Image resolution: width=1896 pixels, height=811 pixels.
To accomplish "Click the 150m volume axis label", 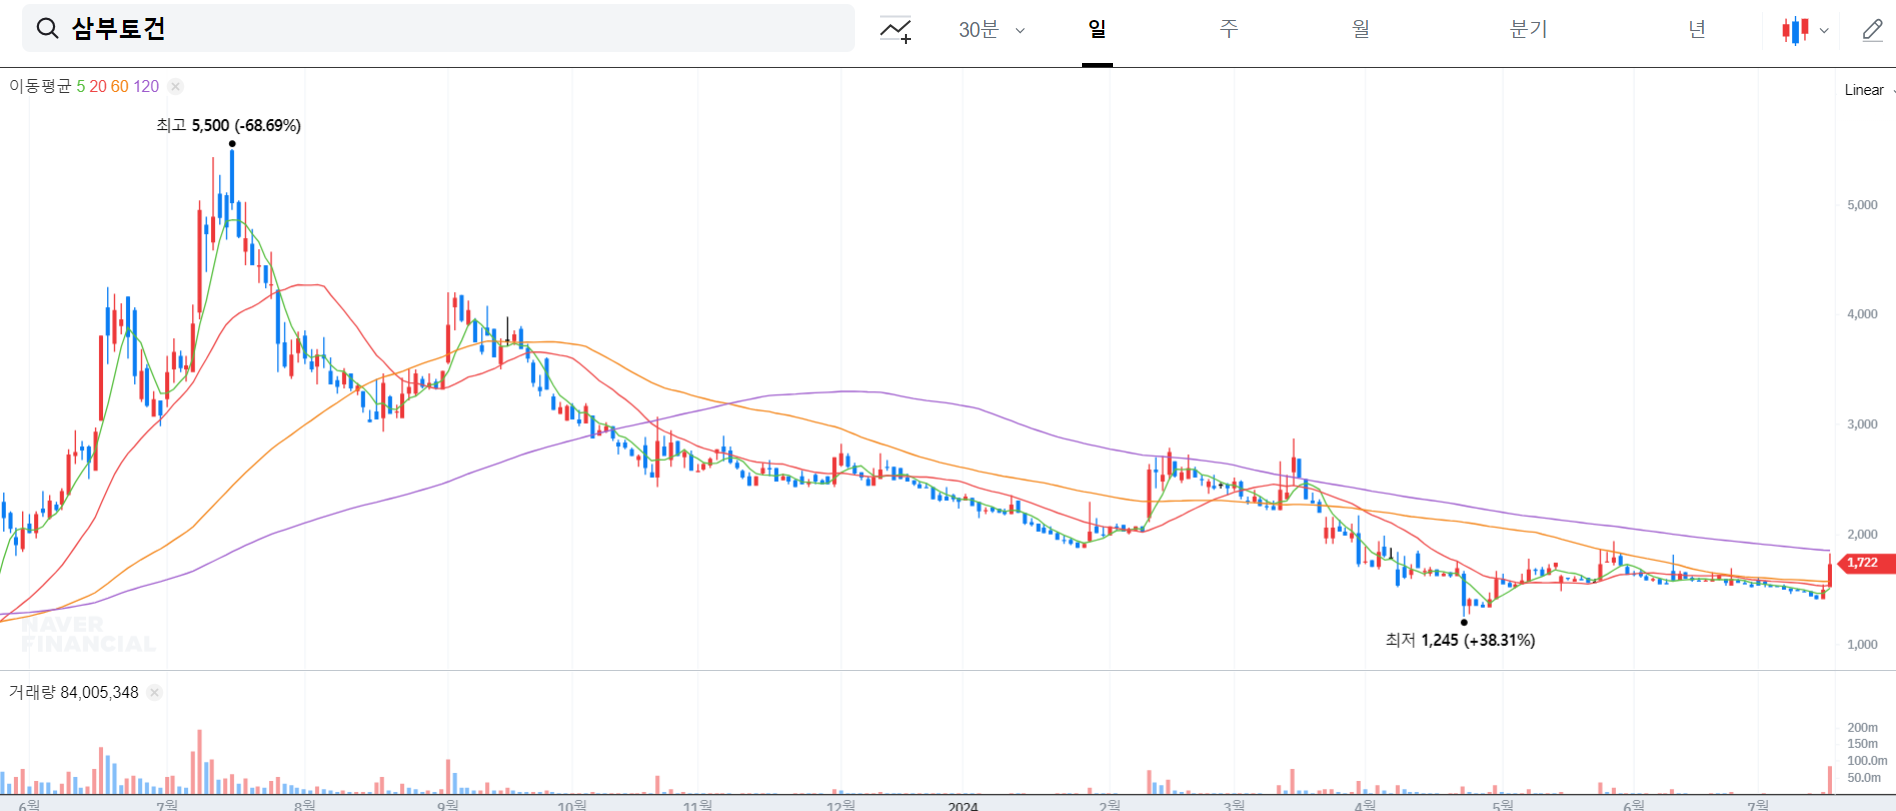I will coord(1862,743).
